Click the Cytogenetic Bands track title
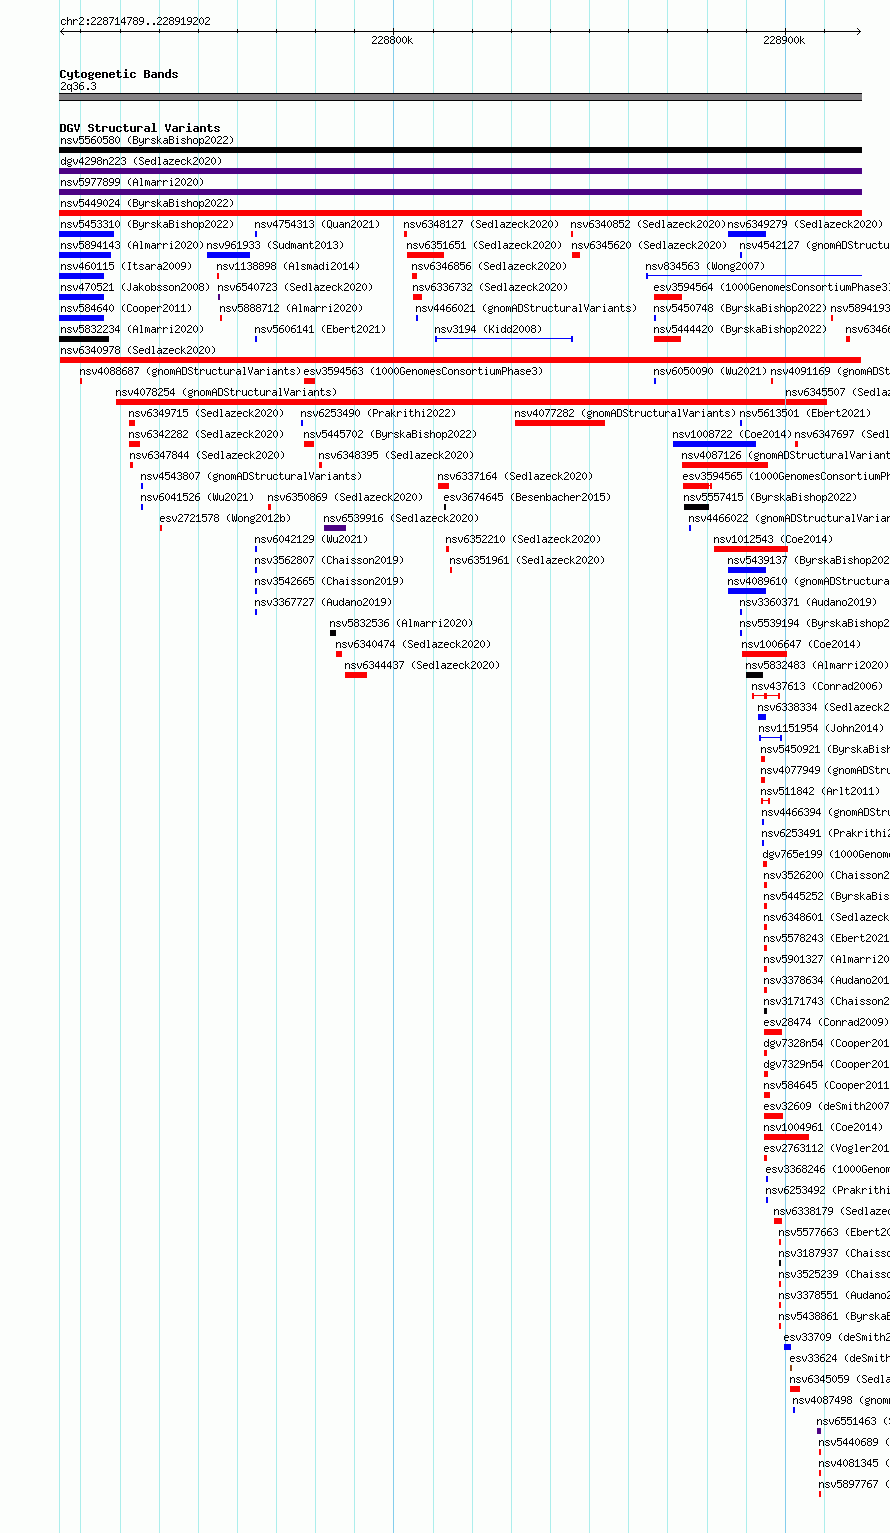 pos(119,74)
